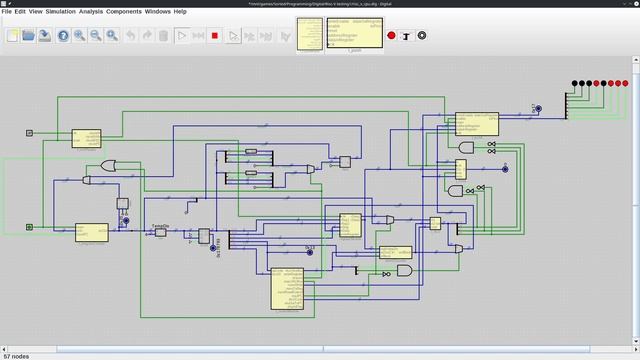The image size is (640, 360).
Task: Click the third magnifier fit-to-window icon
Action: (x=112, y=36)
